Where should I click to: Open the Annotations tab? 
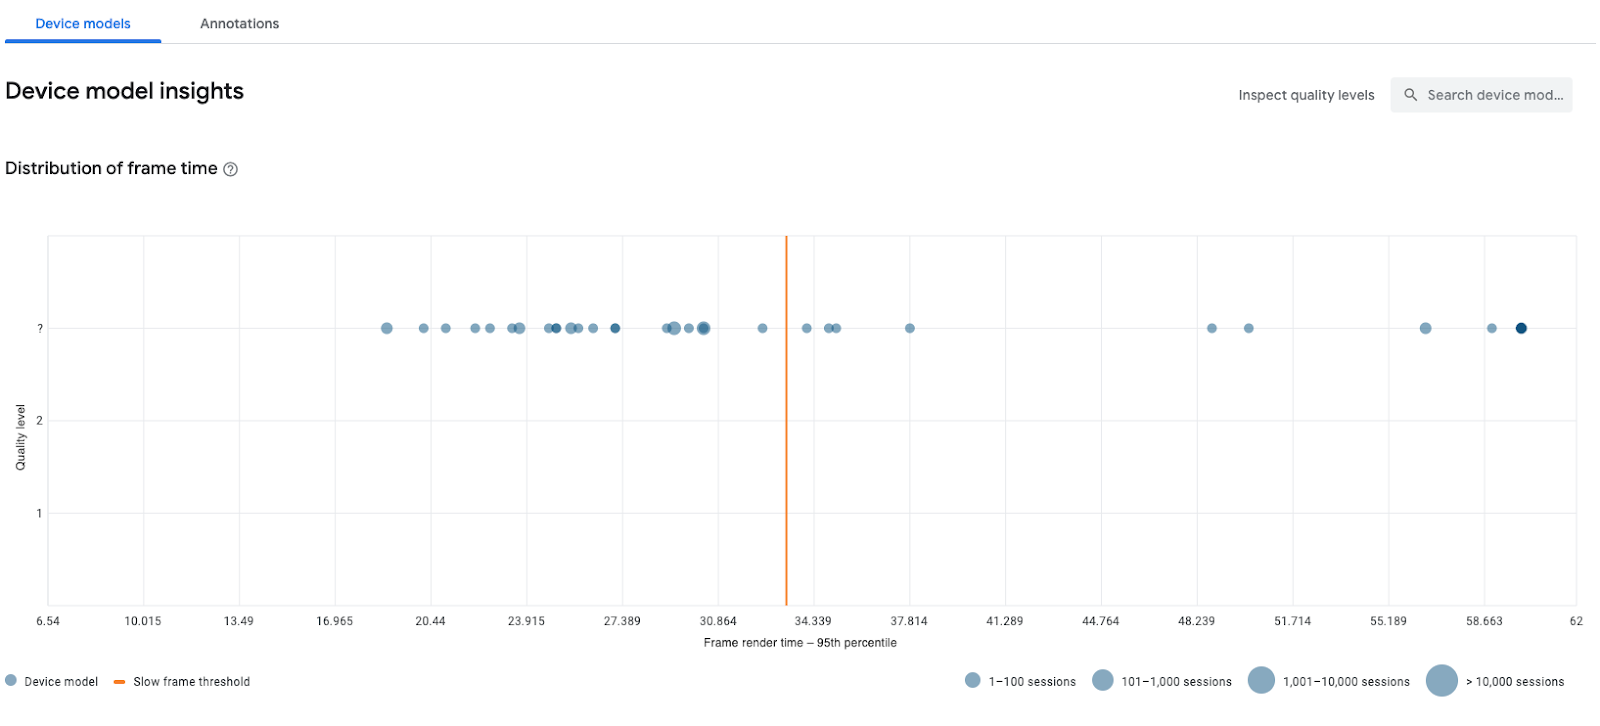[x=239, y=23]
